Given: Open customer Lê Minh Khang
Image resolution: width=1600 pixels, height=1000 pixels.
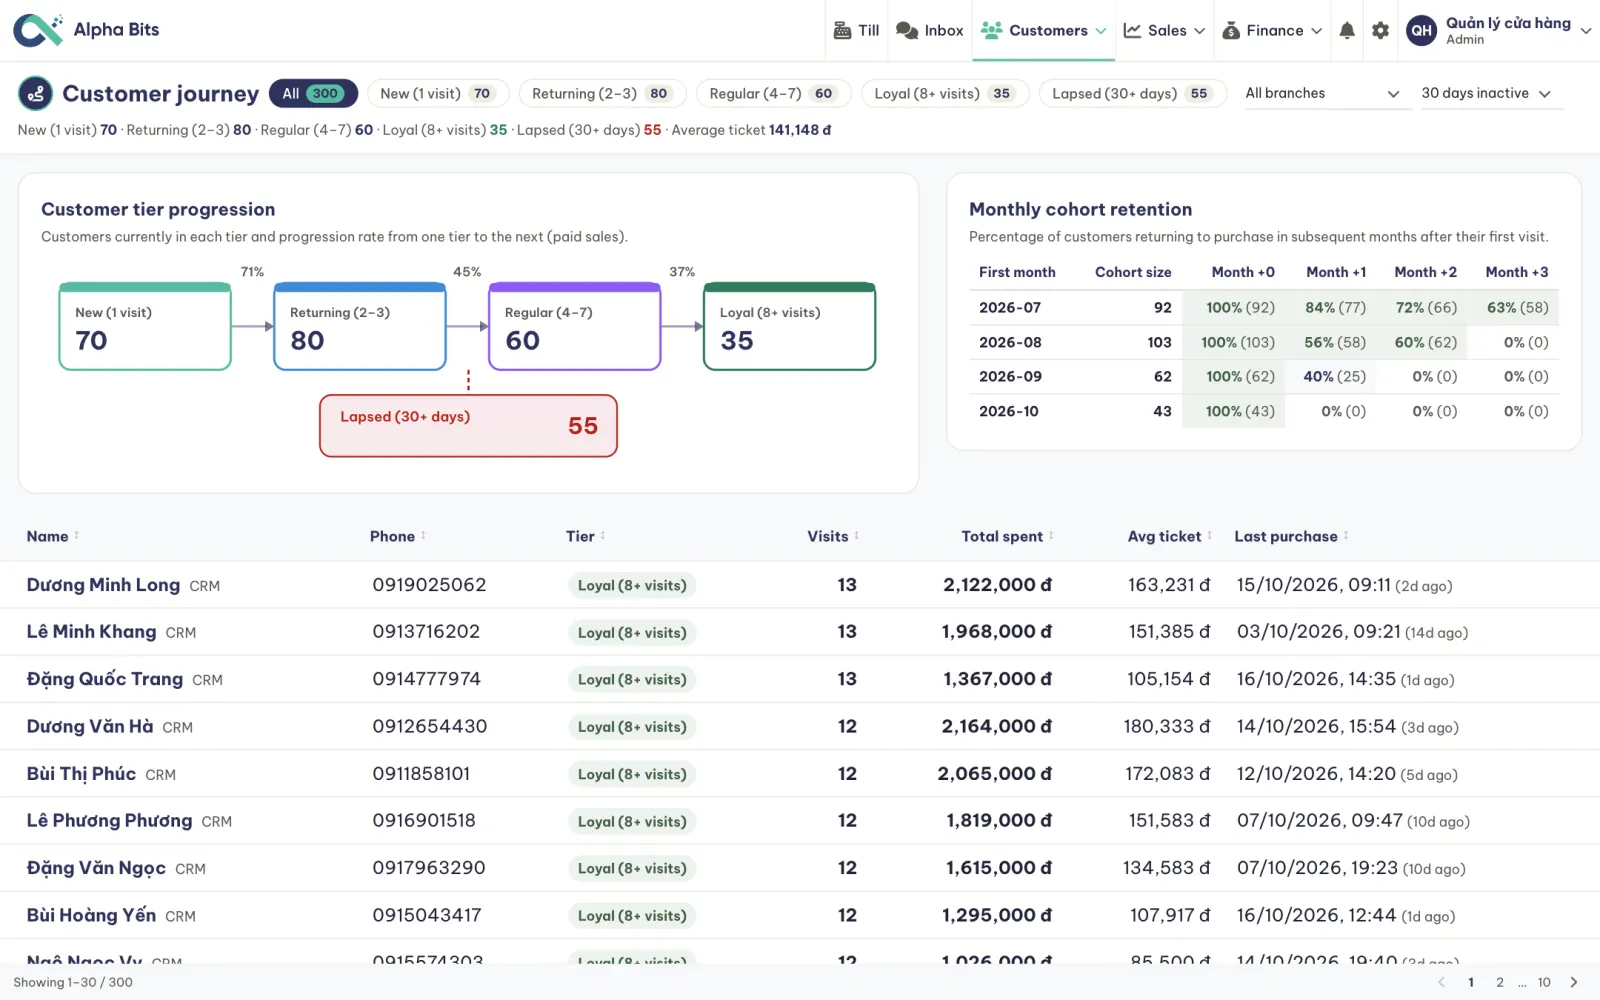Looking at the screenshot, I should (x=91, y=632).
